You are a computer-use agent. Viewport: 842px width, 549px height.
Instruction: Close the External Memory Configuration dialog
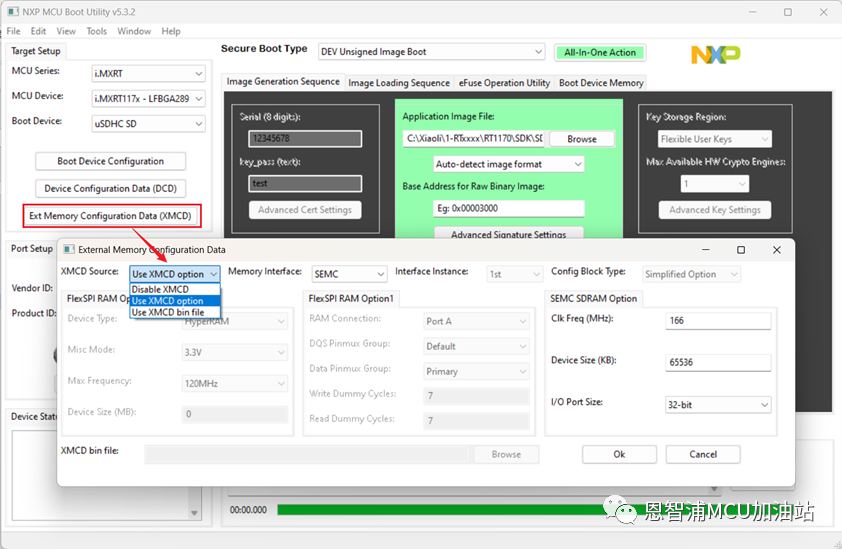coord(776,250)
